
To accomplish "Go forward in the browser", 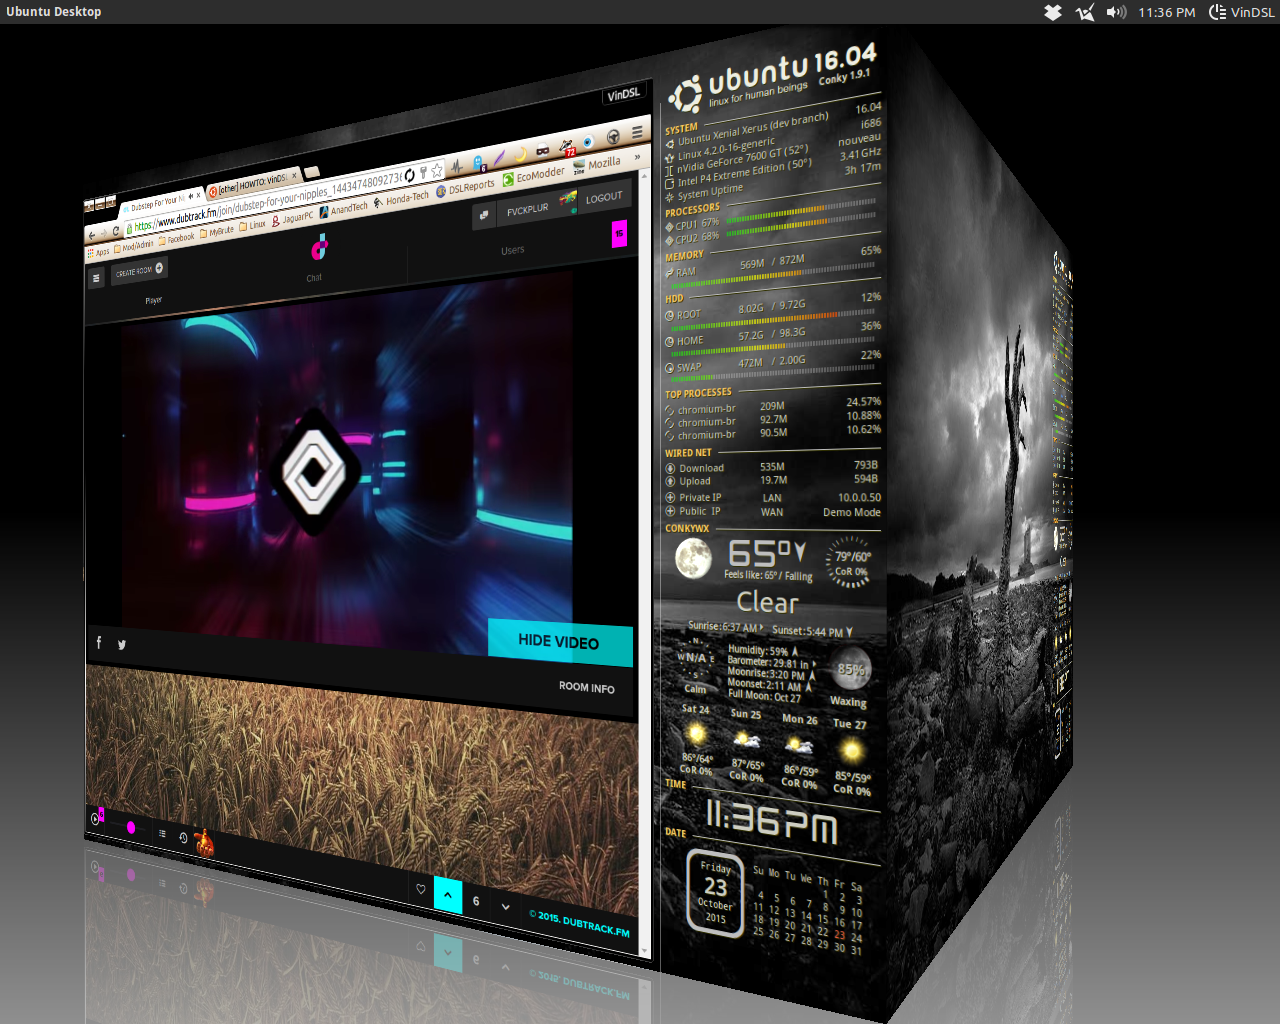I will [104, 233].
